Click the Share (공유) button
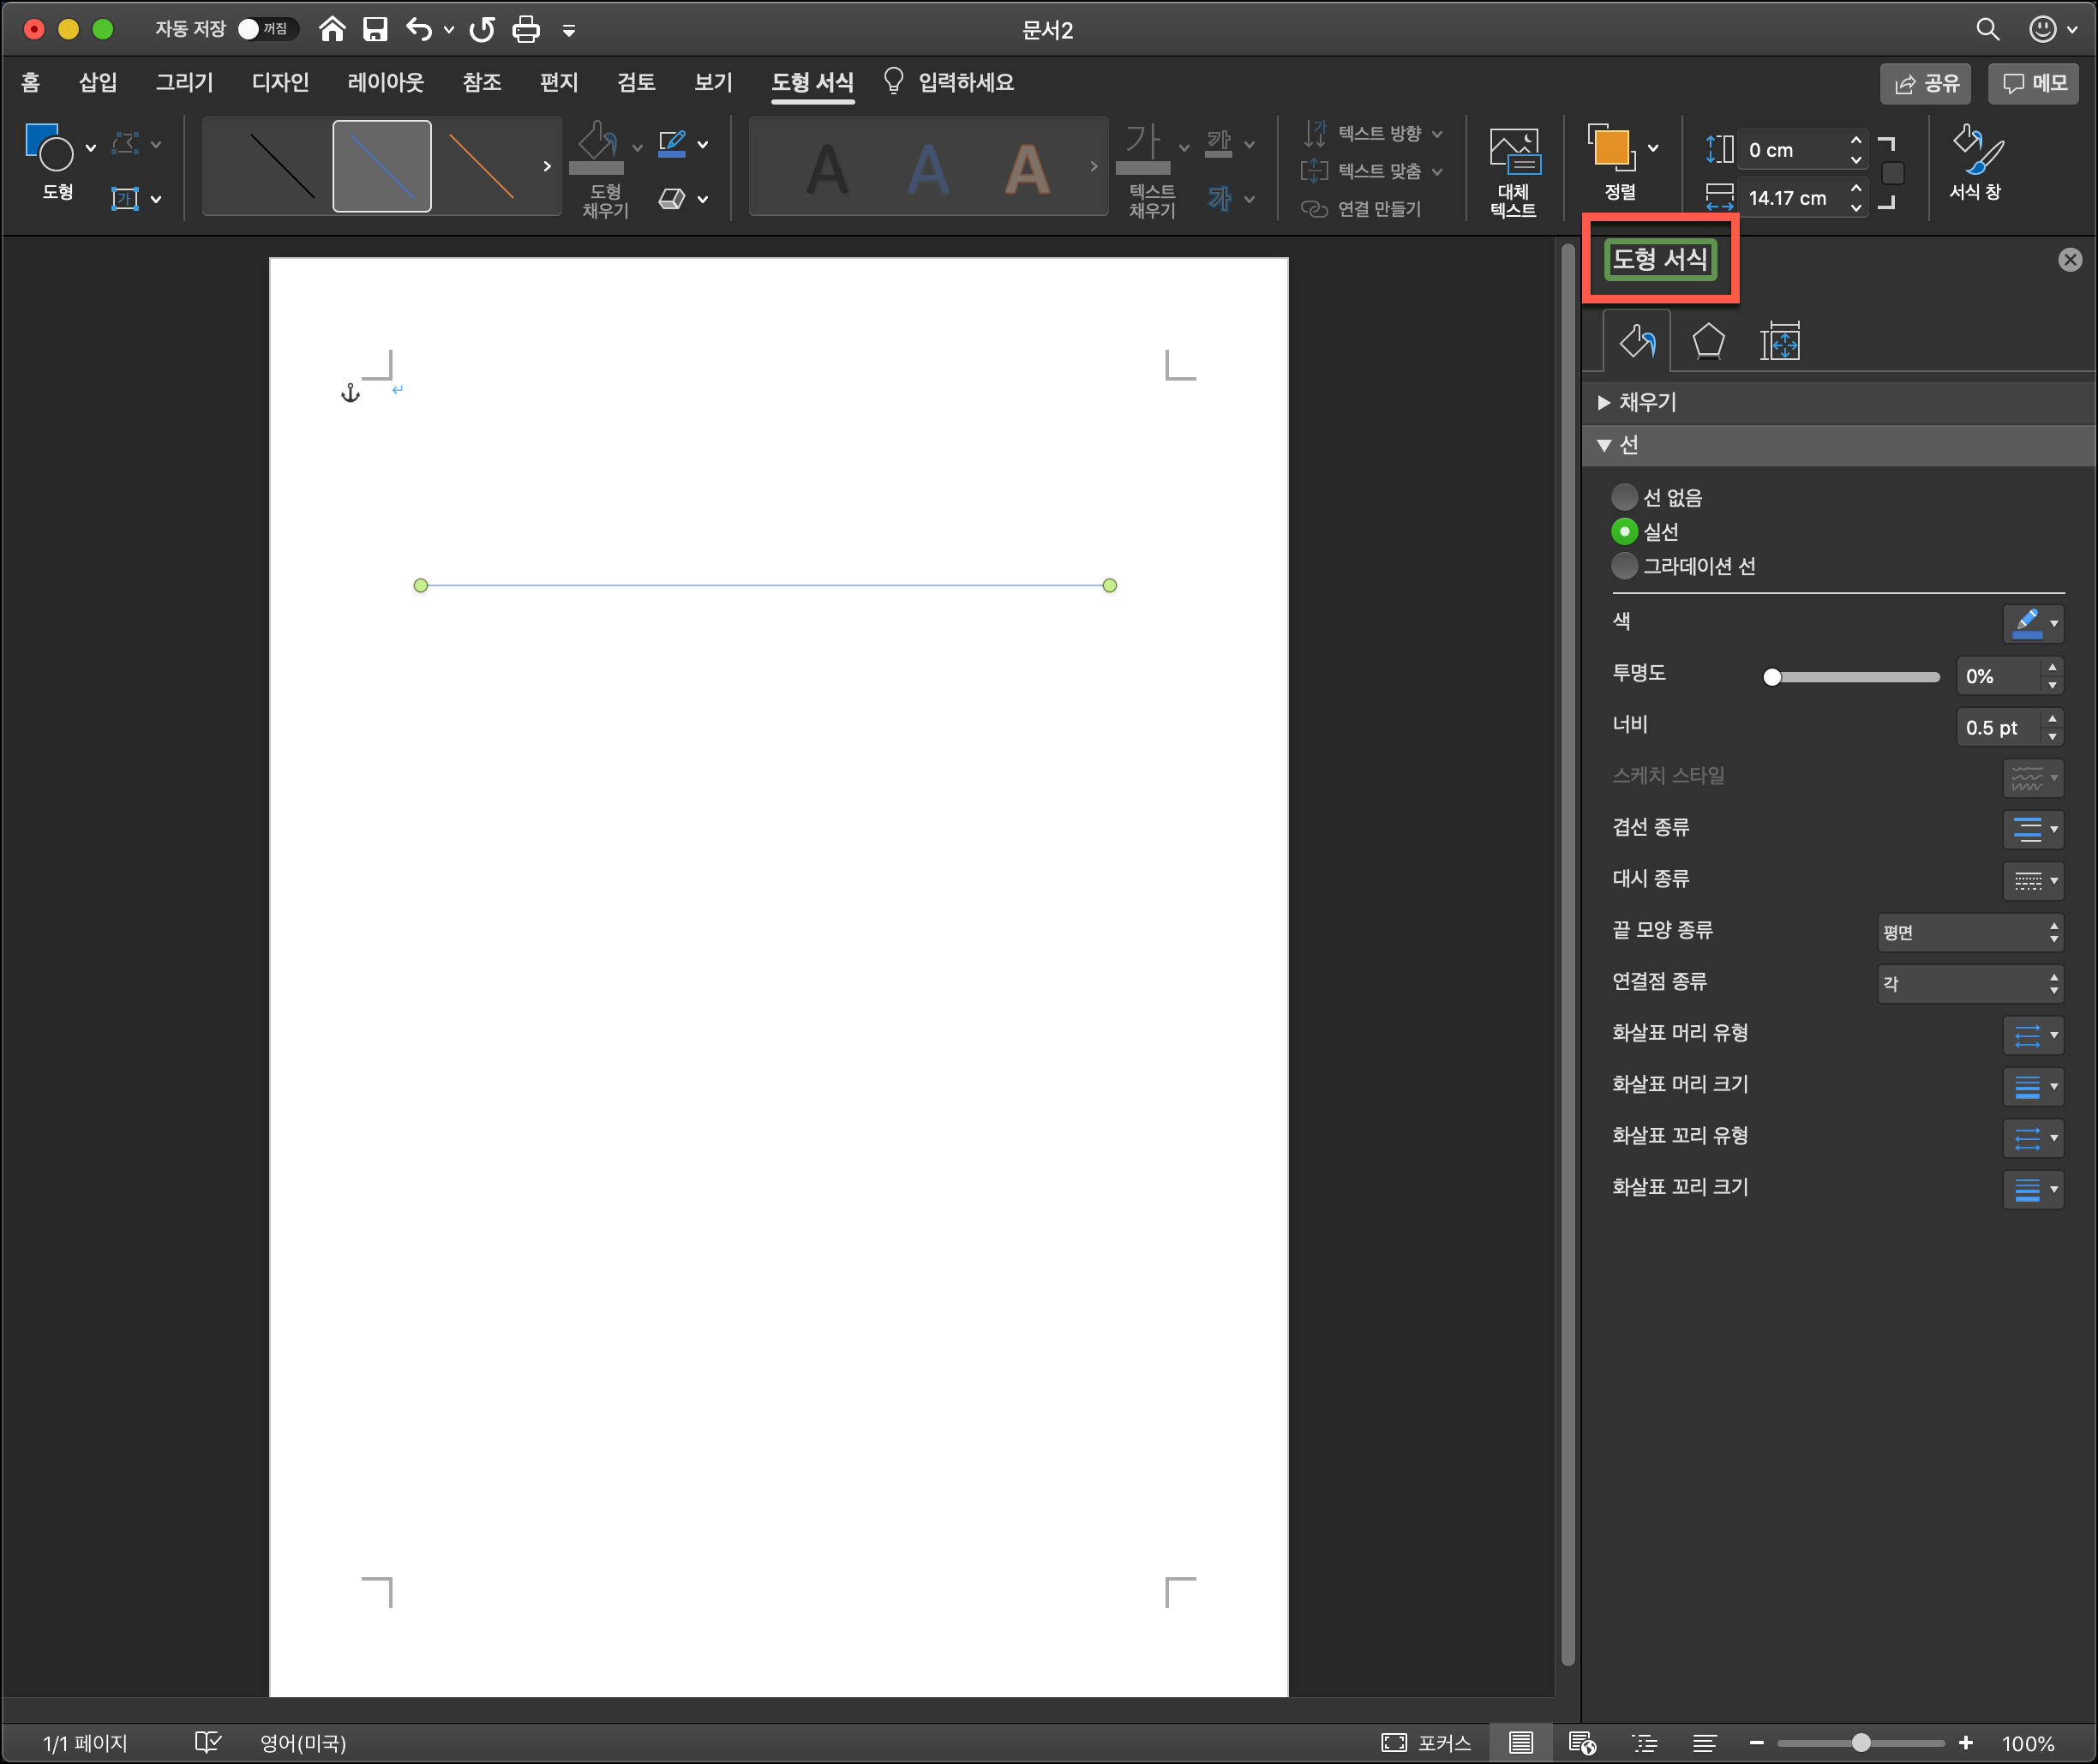Screen dimensions: 2098x1764 pos(1926,83)
